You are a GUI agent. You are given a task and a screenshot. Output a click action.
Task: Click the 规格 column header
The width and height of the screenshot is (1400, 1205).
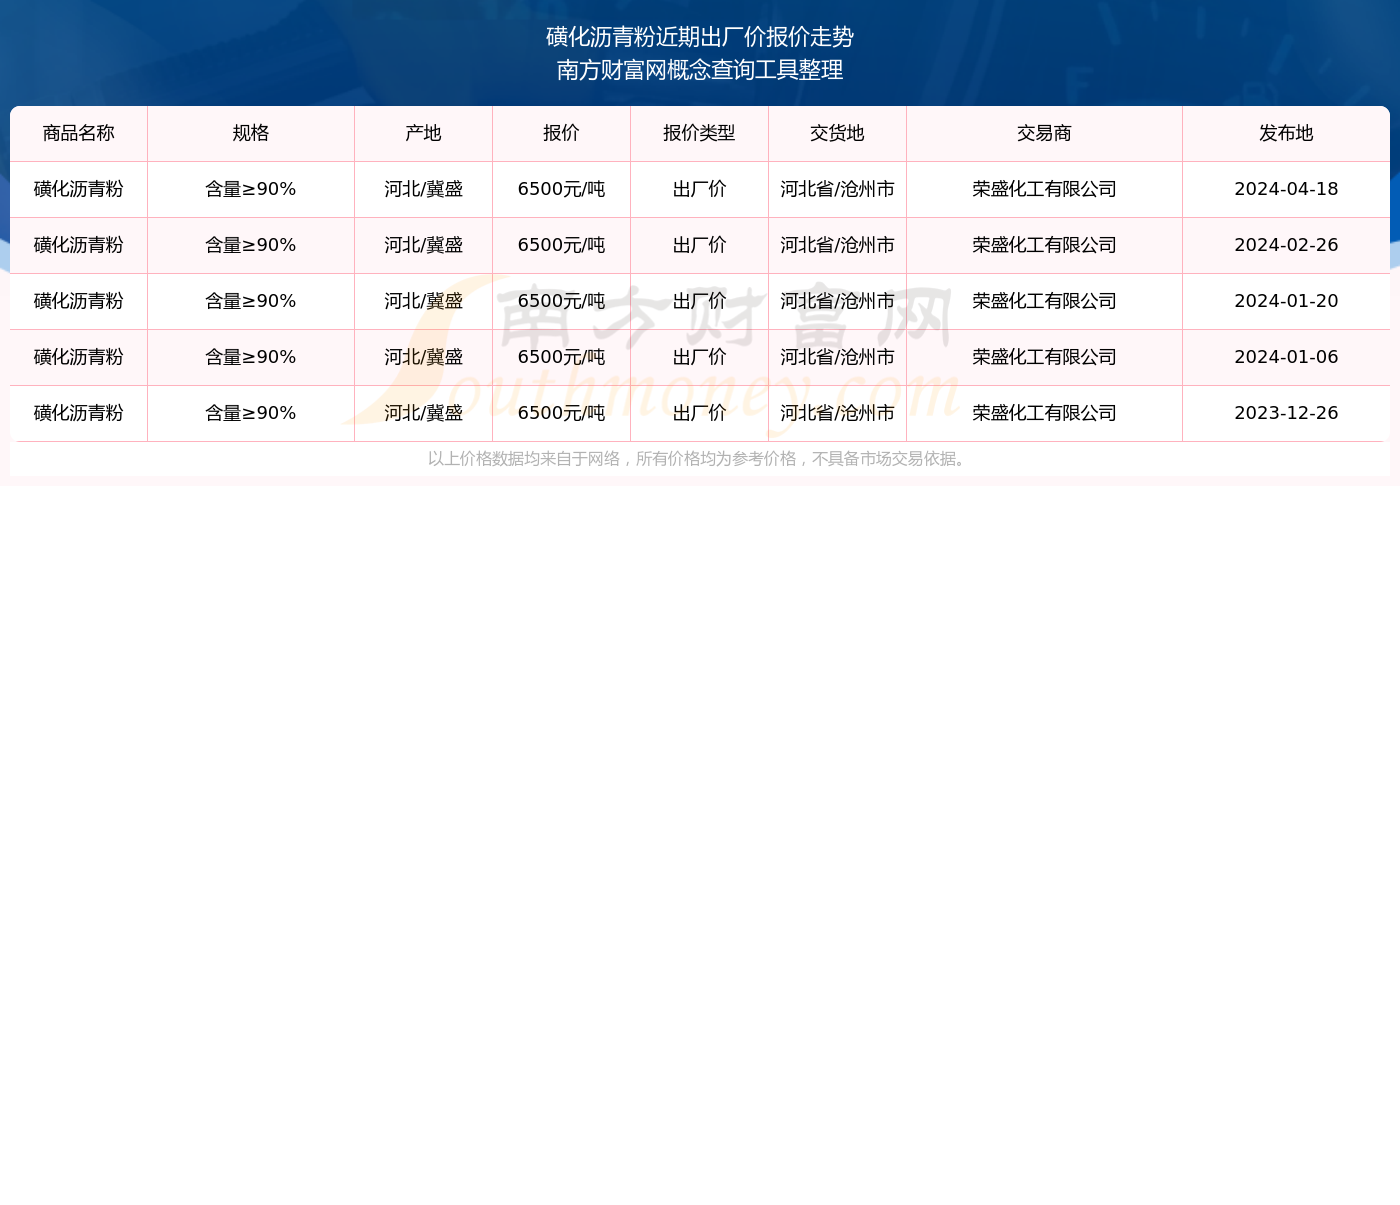tap(251, 133)
